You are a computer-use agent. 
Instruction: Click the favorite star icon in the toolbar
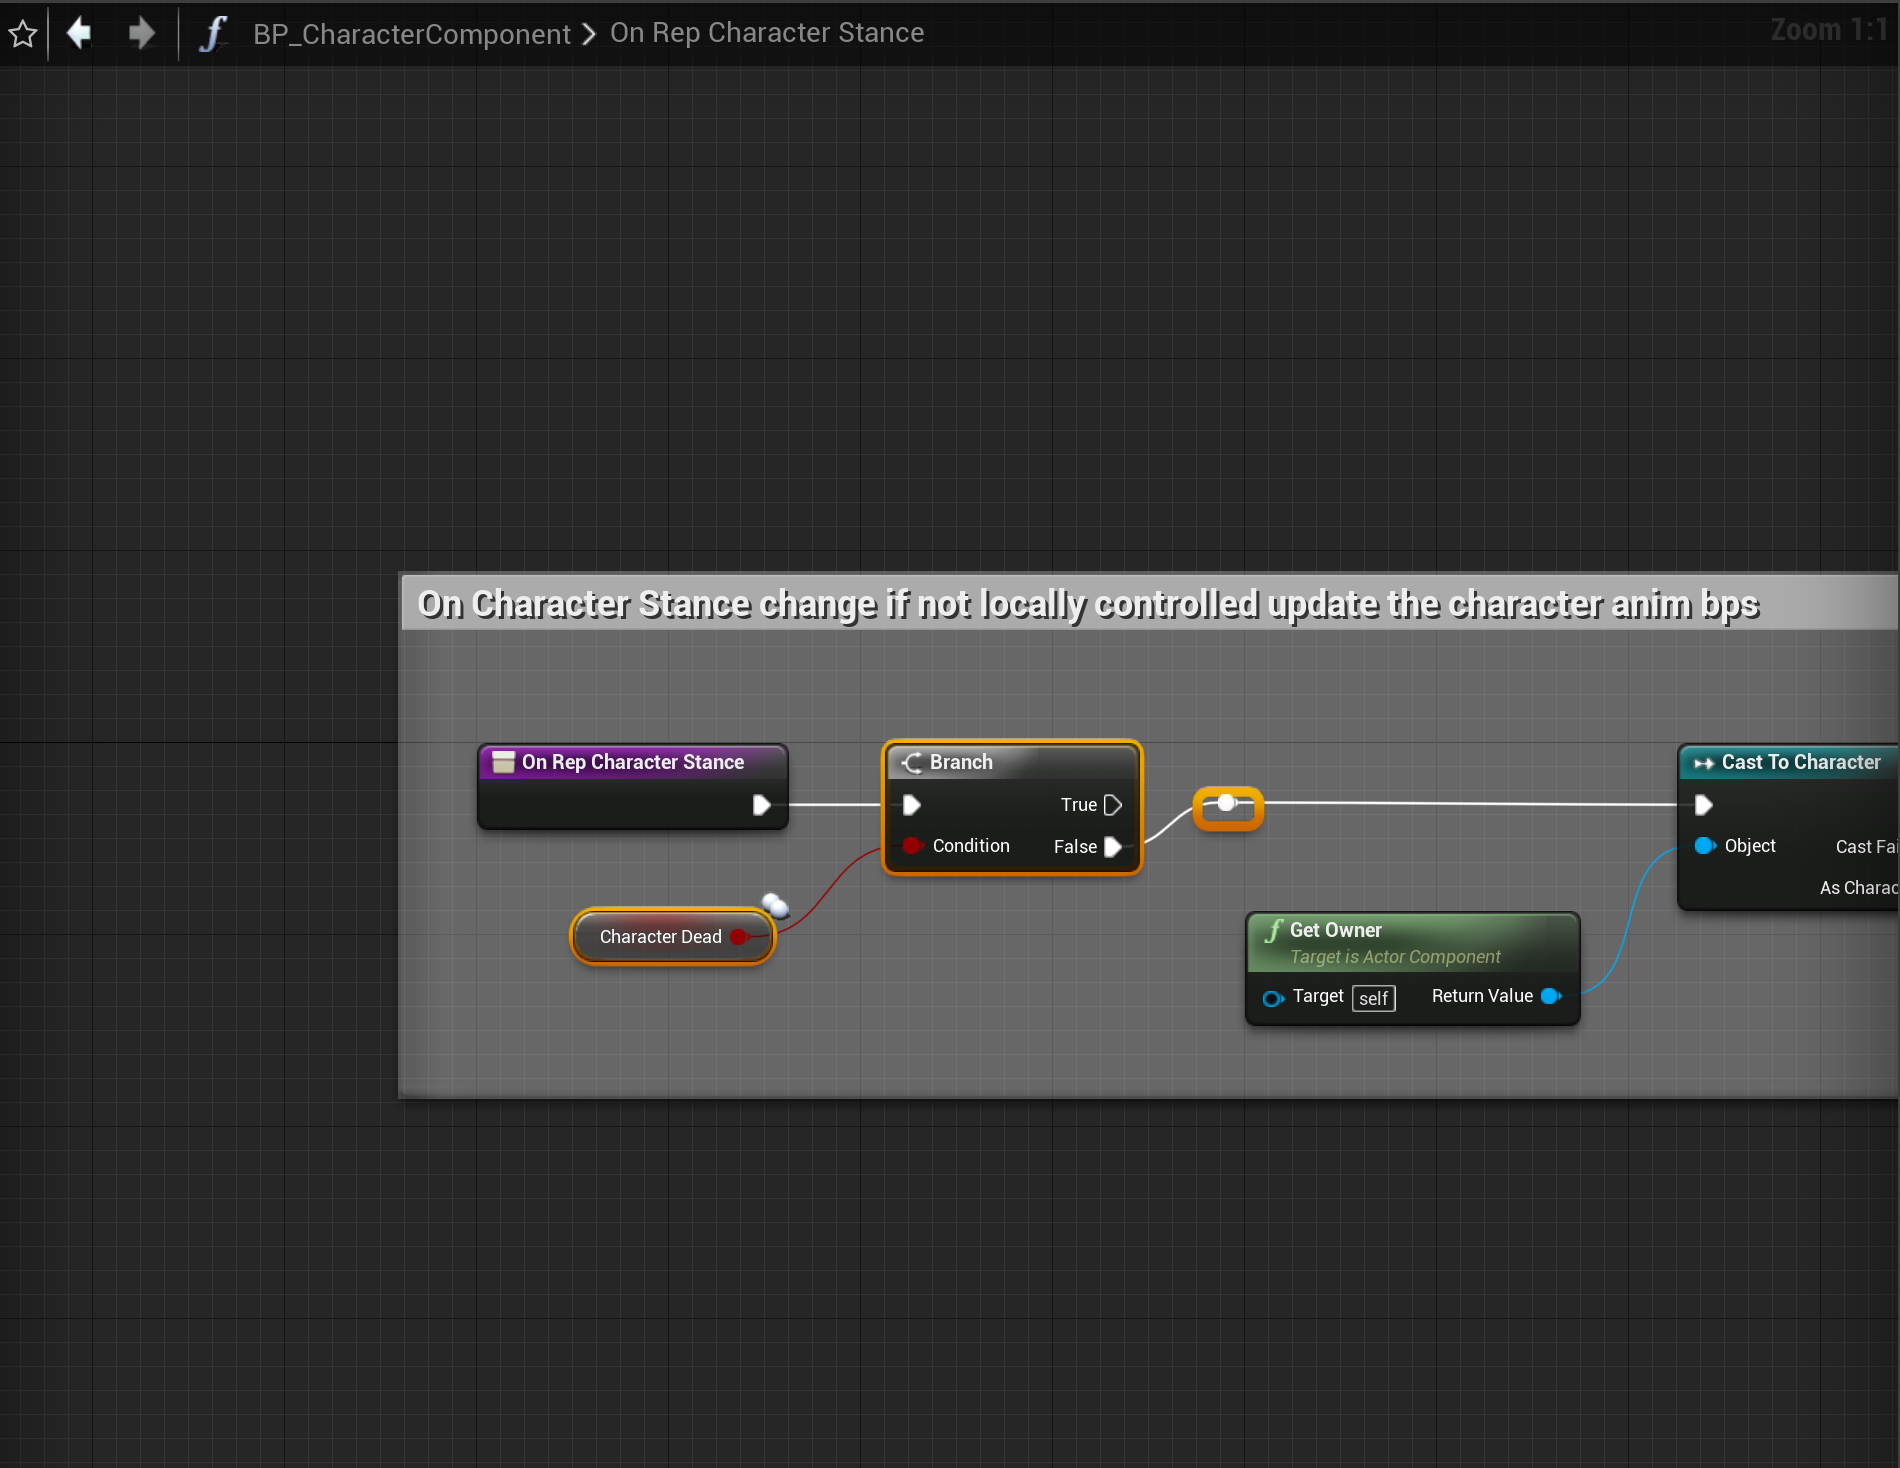22,34
